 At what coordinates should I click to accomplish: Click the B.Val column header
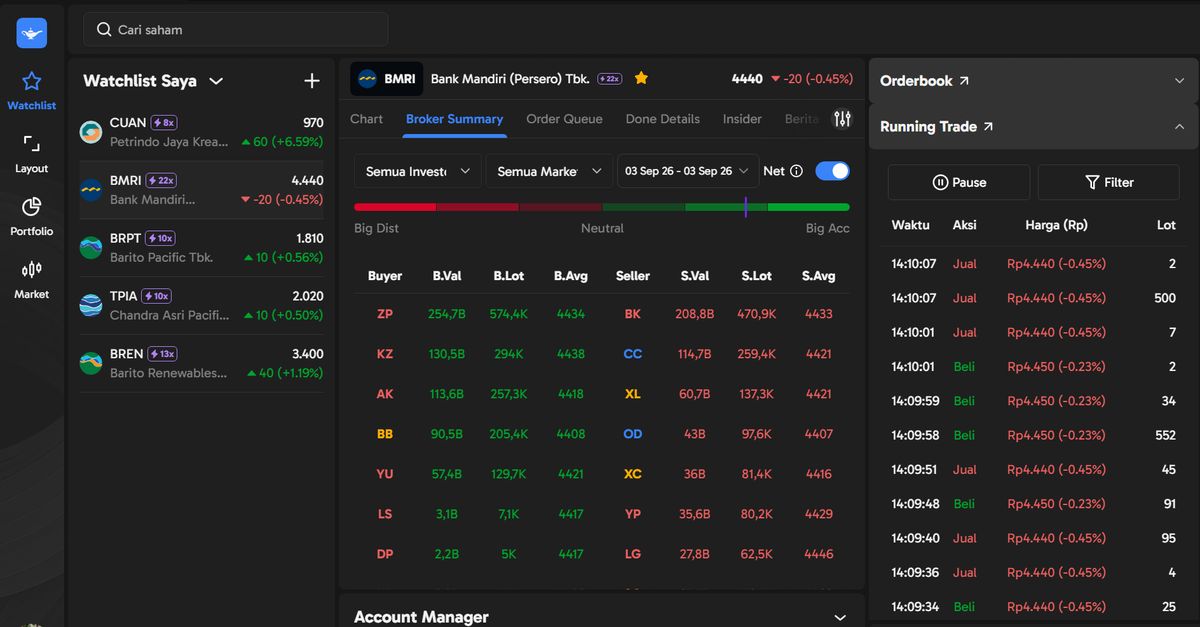(447, 276)
